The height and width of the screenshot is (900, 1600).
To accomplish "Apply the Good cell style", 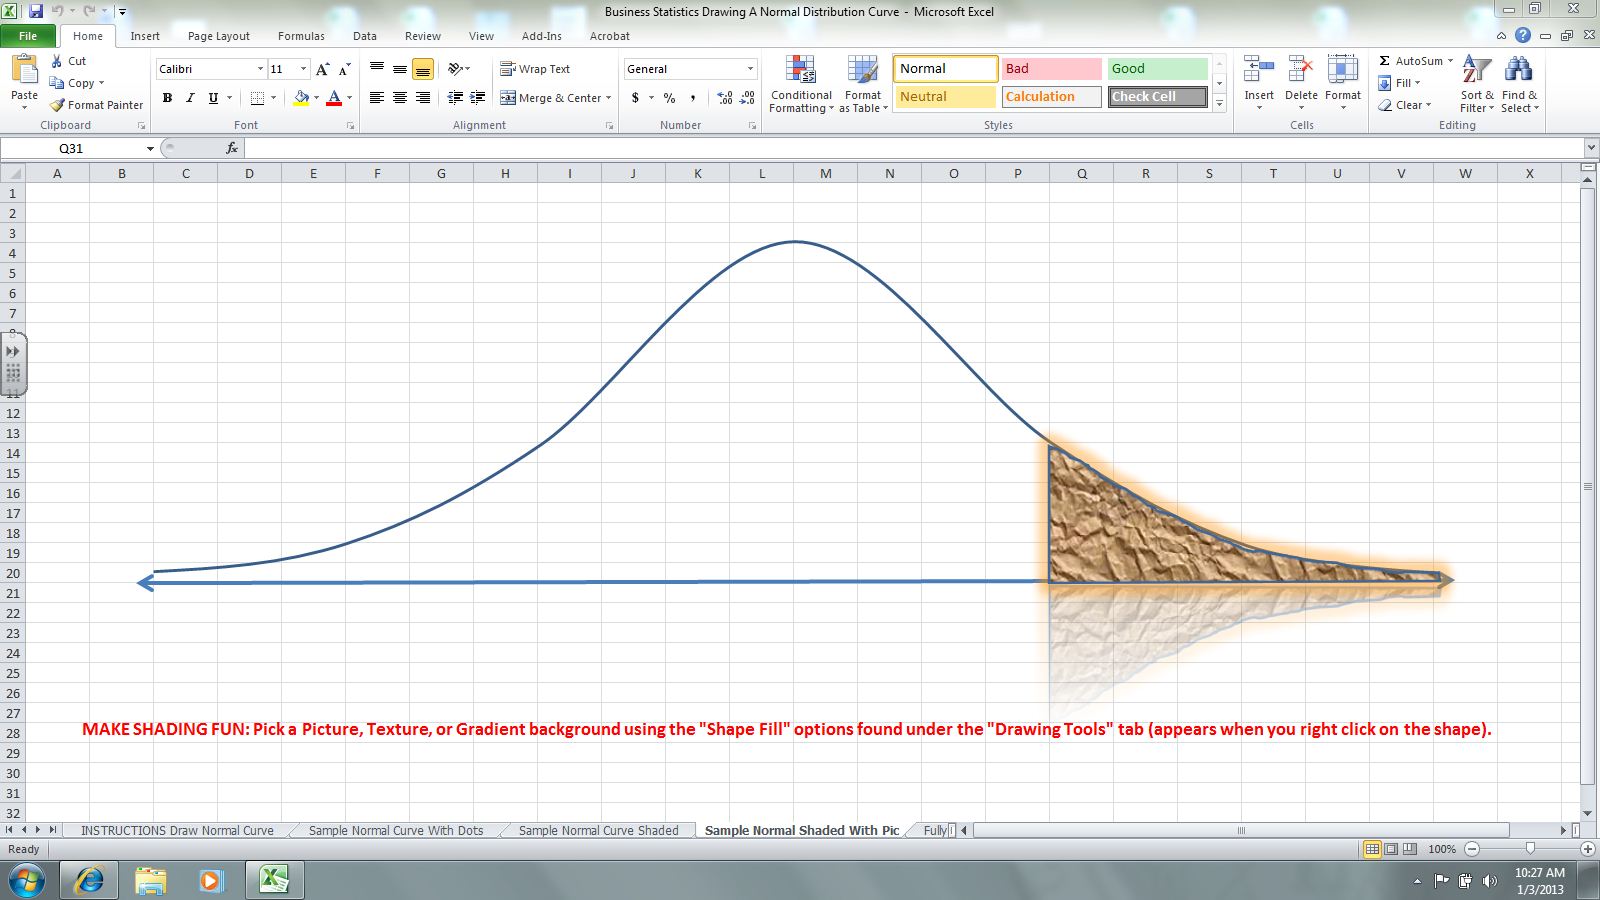I will [x=1157, y=69].
